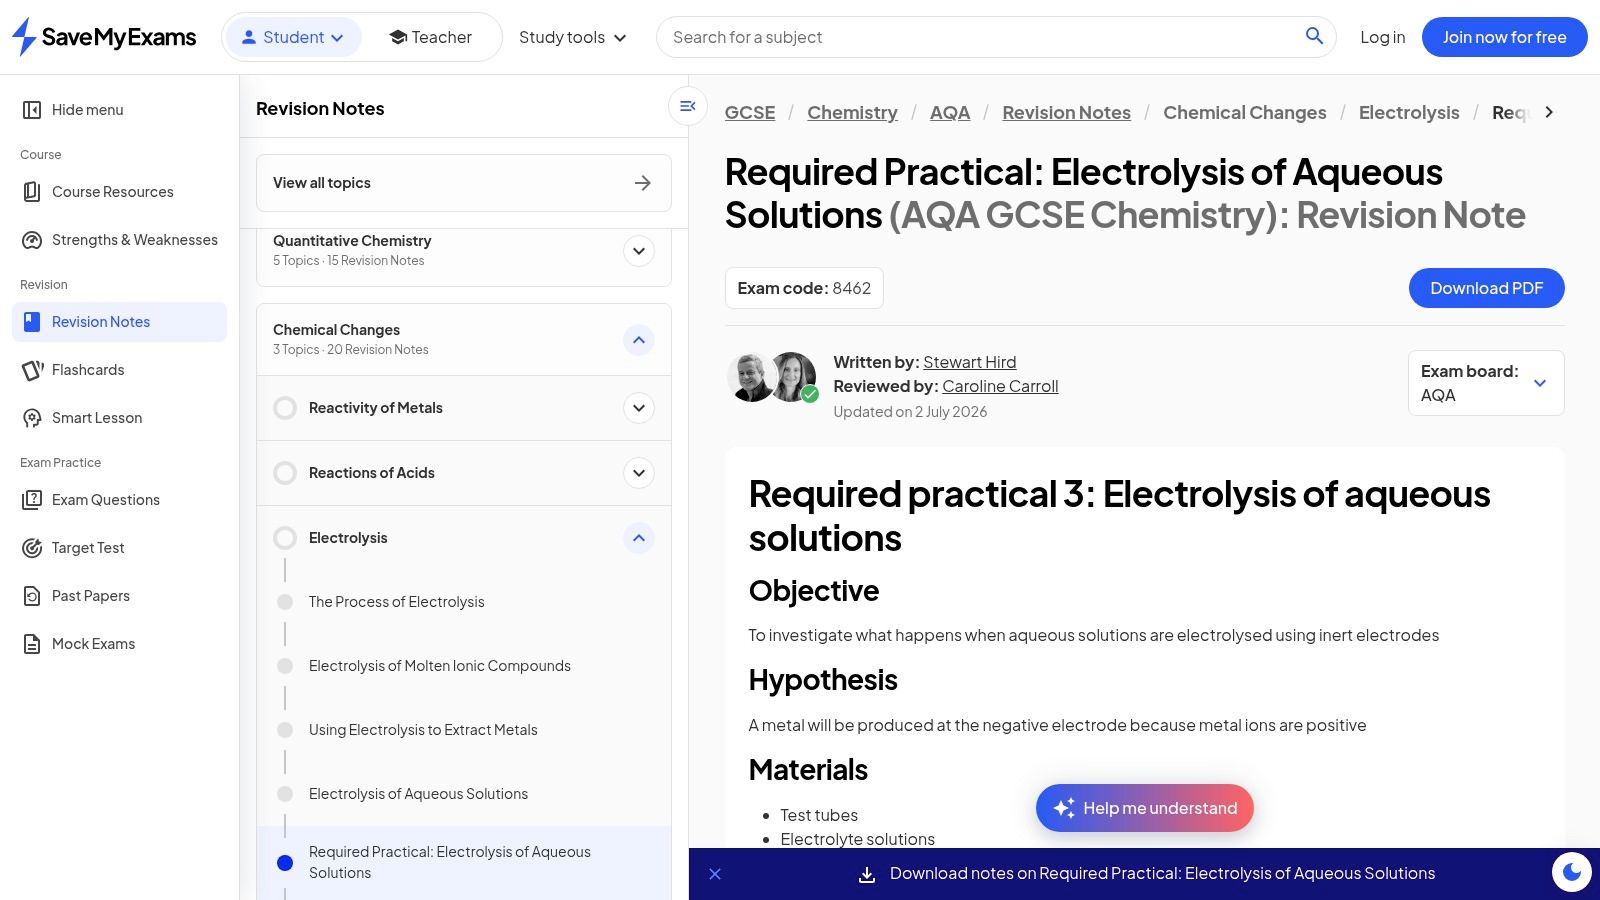Click the Mock Exams icon

32,644
